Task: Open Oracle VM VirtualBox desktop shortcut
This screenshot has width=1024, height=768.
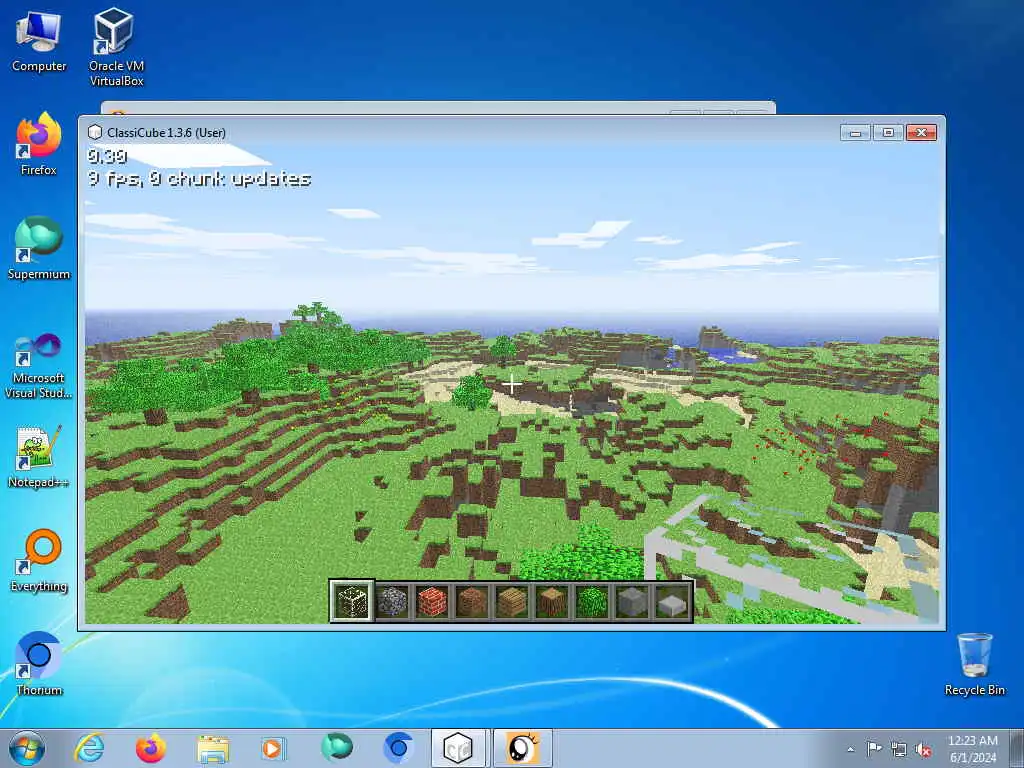Action: 116,47
